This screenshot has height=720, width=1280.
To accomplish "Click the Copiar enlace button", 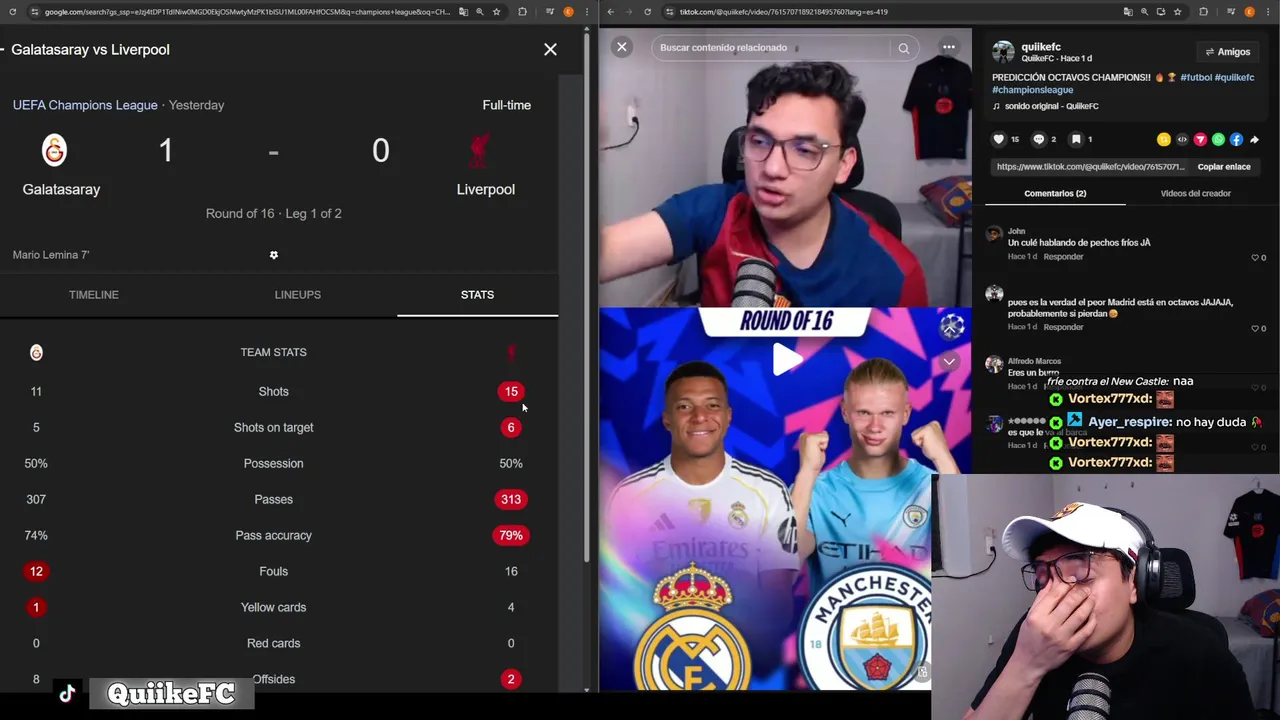I will 1224,167.
